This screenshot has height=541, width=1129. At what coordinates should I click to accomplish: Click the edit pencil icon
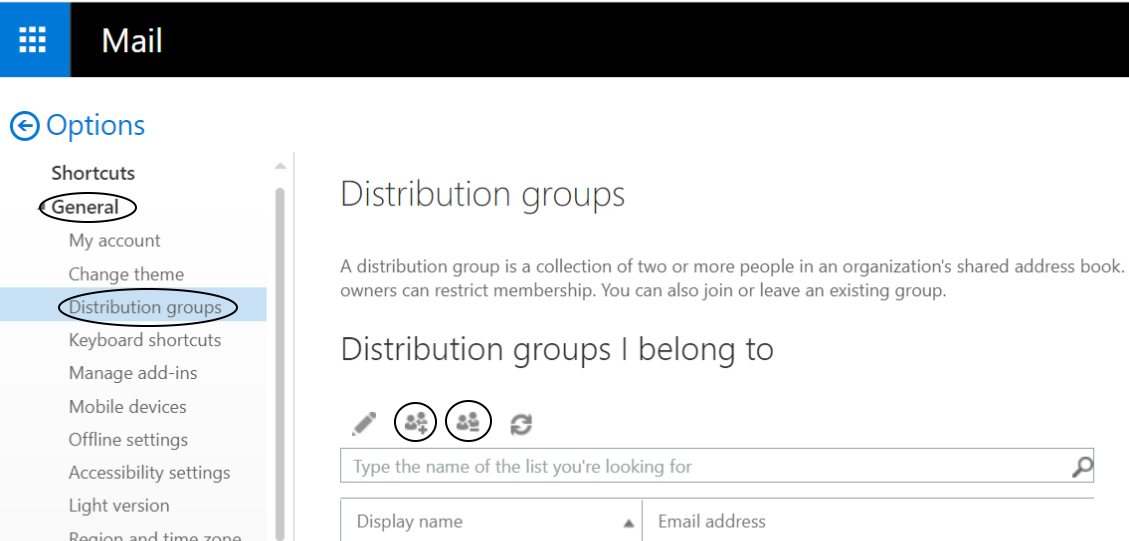pyautogui.click(x=364, y=423)
